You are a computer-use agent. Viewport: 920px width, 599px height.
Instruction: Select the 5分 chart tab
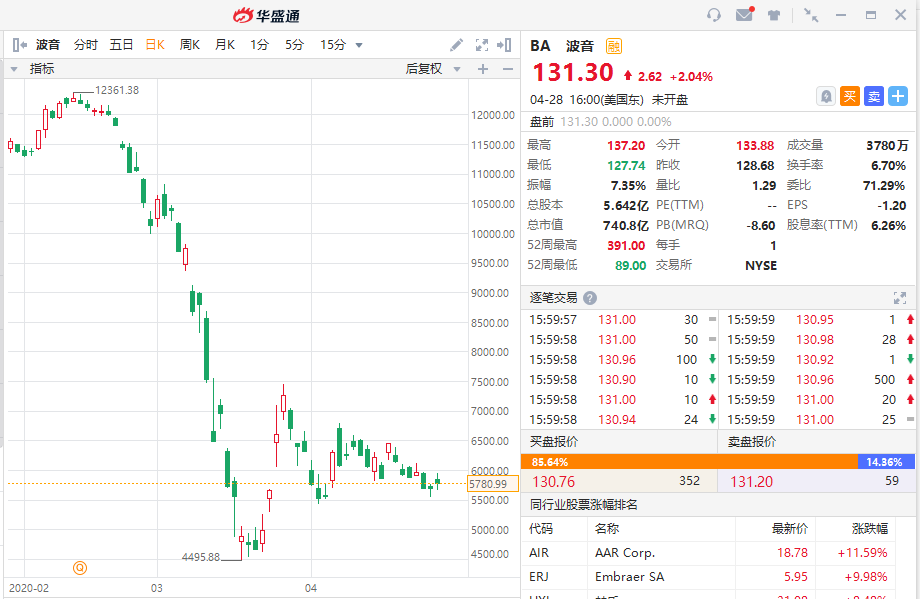[x=295, y=45]
